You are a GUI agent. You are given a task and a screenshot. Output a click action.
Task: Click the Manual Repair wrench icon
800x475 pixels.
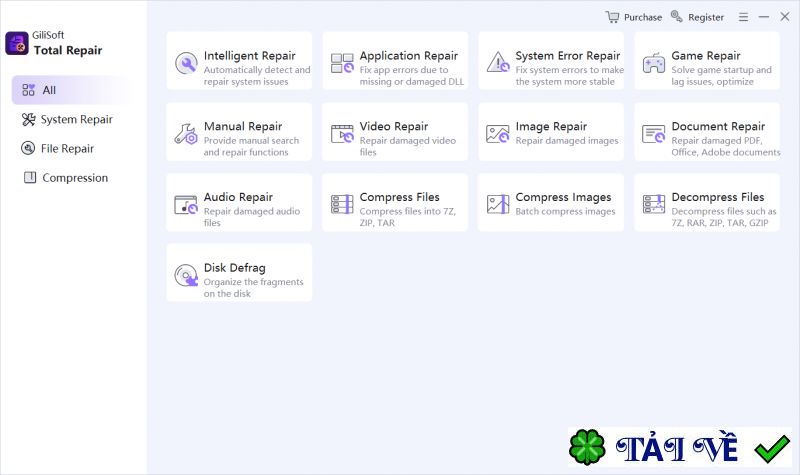[186, 134]
